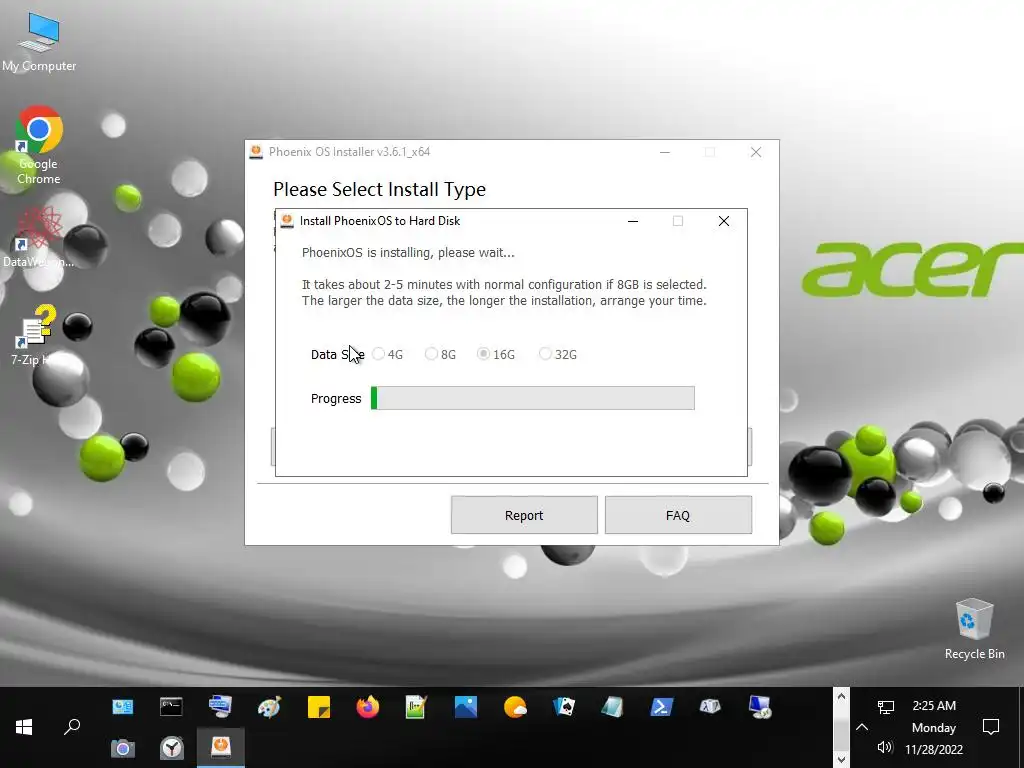The image size is (1024, 768).
Task: Open the Photos app from taskbar
Action: point(466,707)
